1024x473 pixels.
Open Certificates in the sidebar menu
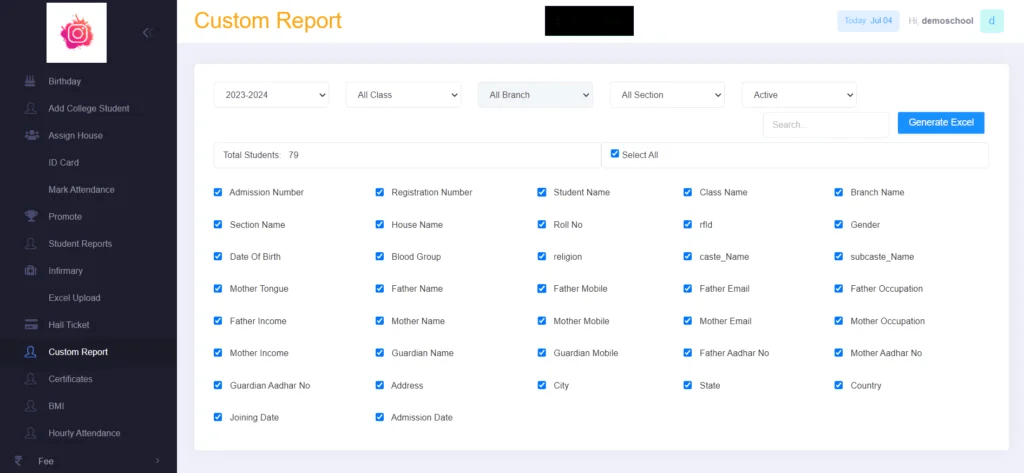pyautogui.click(x=70, y=379)
